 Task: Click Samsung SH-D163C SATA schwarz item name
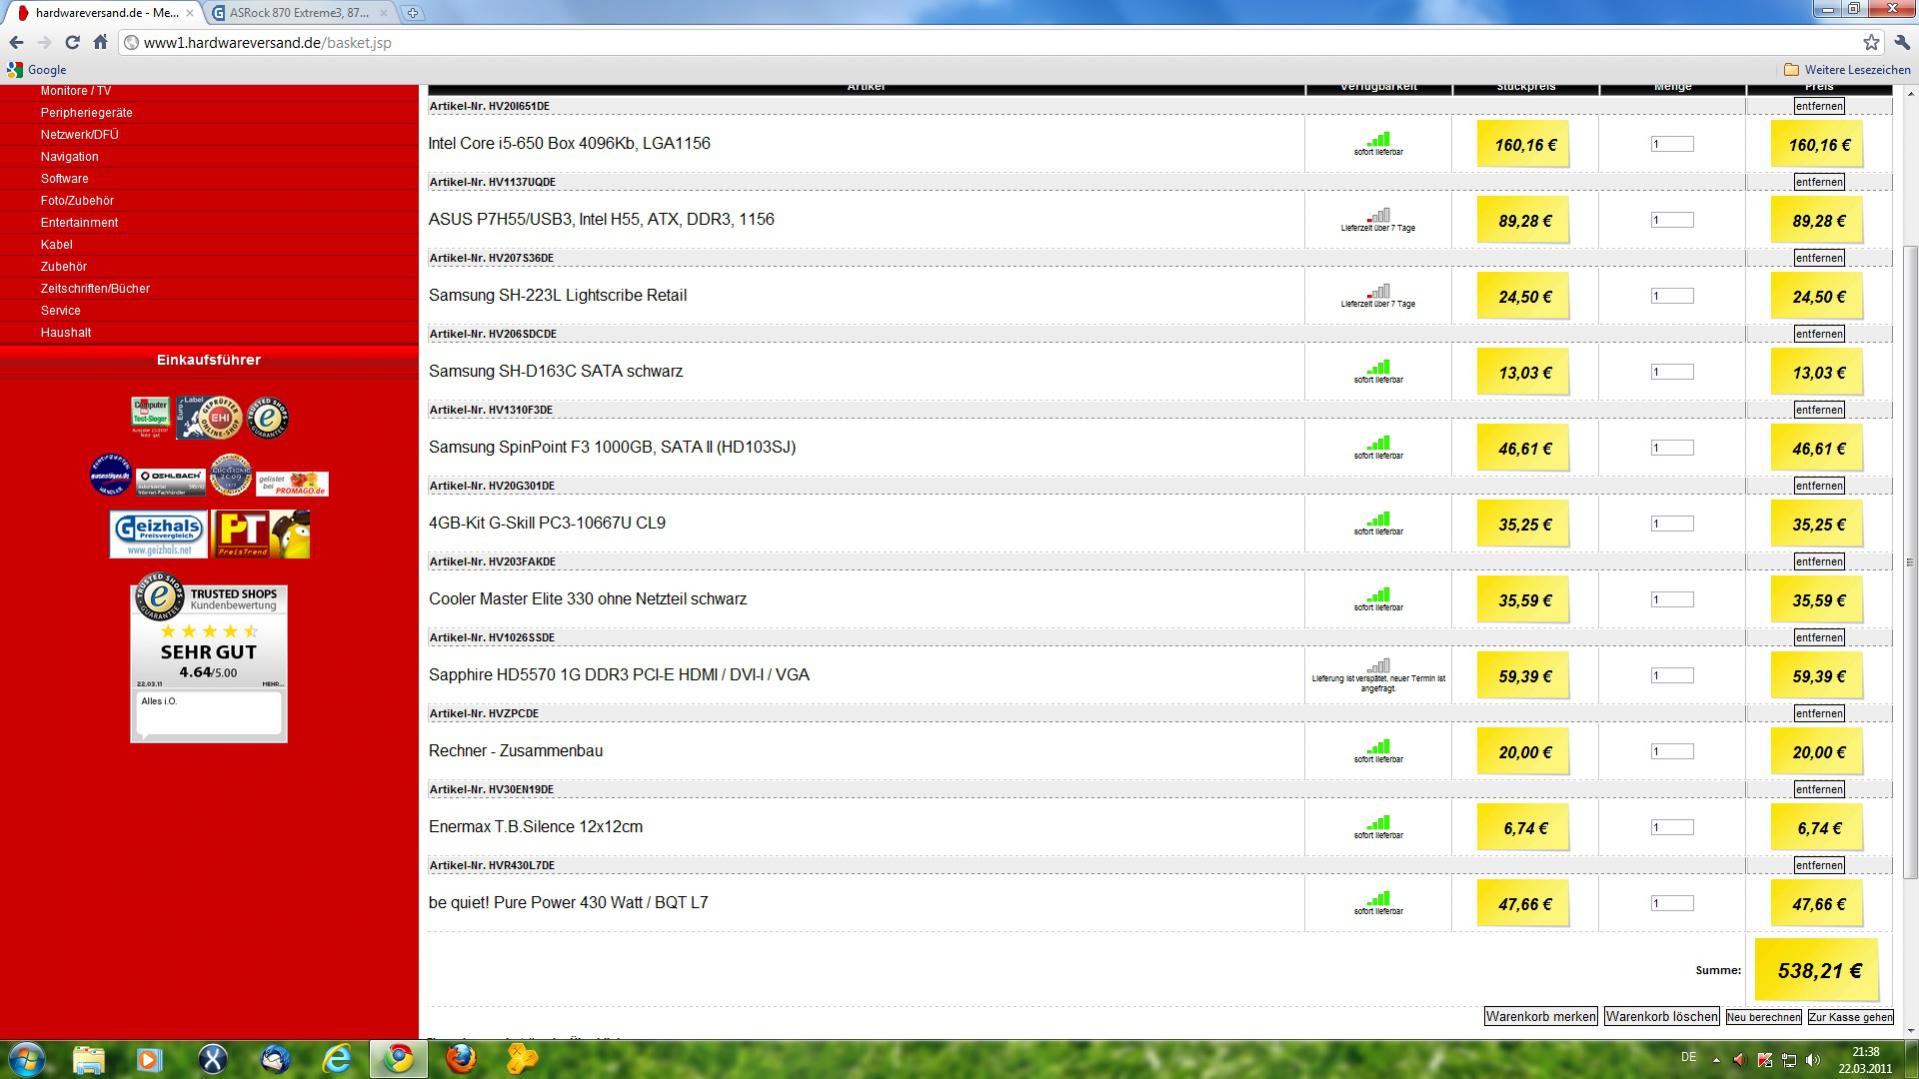coord(556,371)
